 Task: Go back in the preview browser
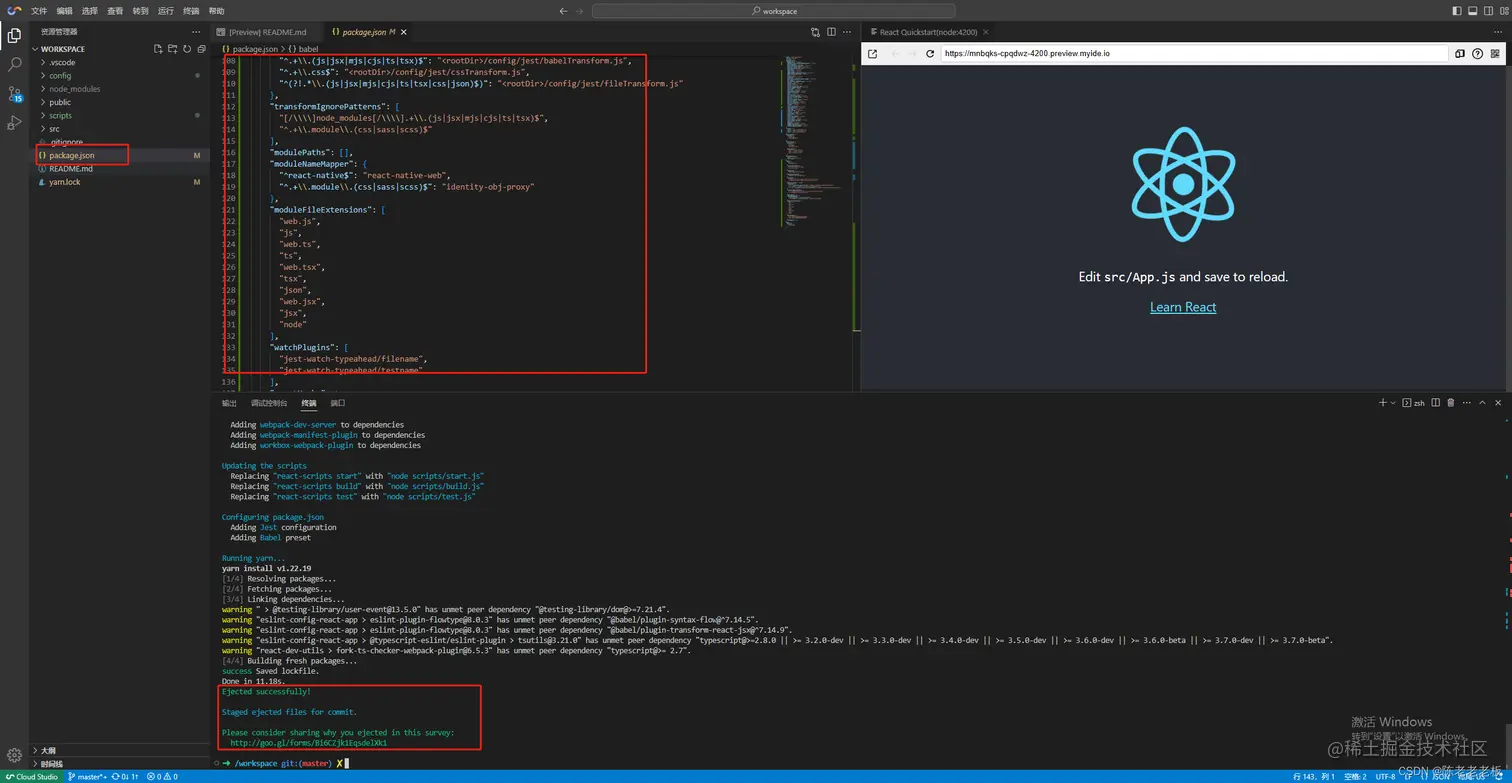pyautogui.click(x=894, y=54)
